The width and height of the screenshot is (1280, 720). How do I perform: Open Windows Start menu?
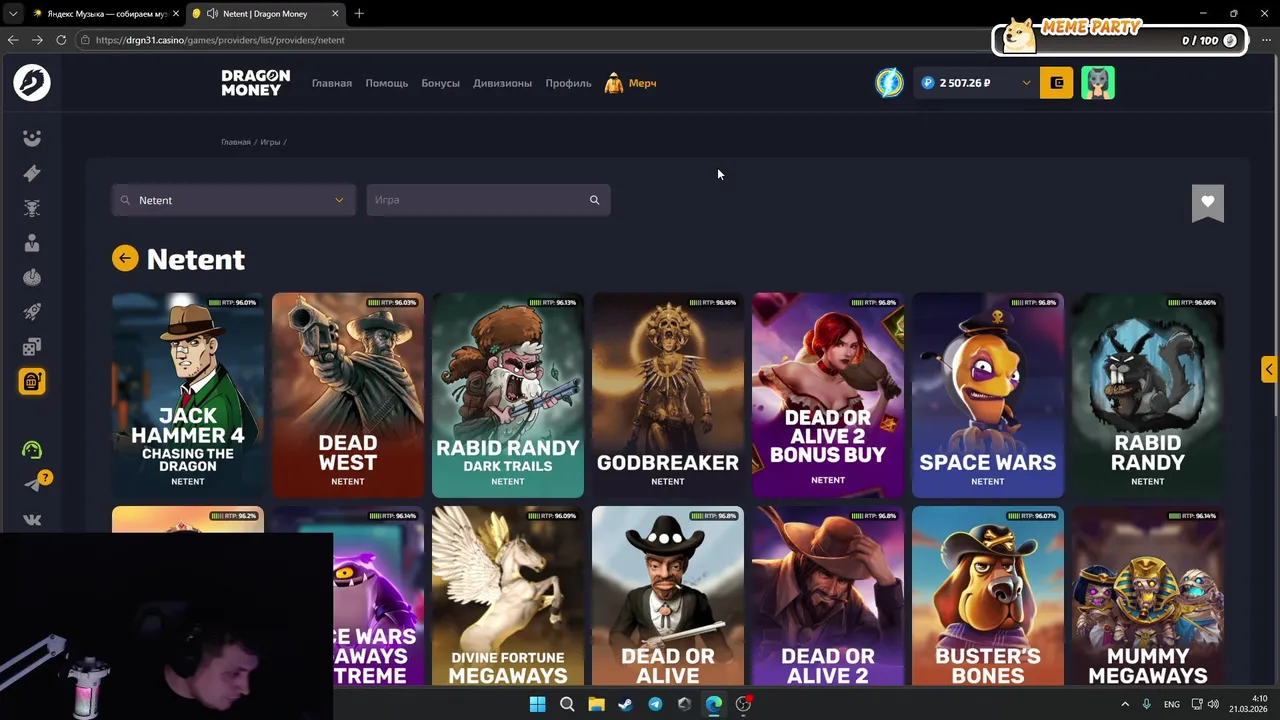coord(537,704)
